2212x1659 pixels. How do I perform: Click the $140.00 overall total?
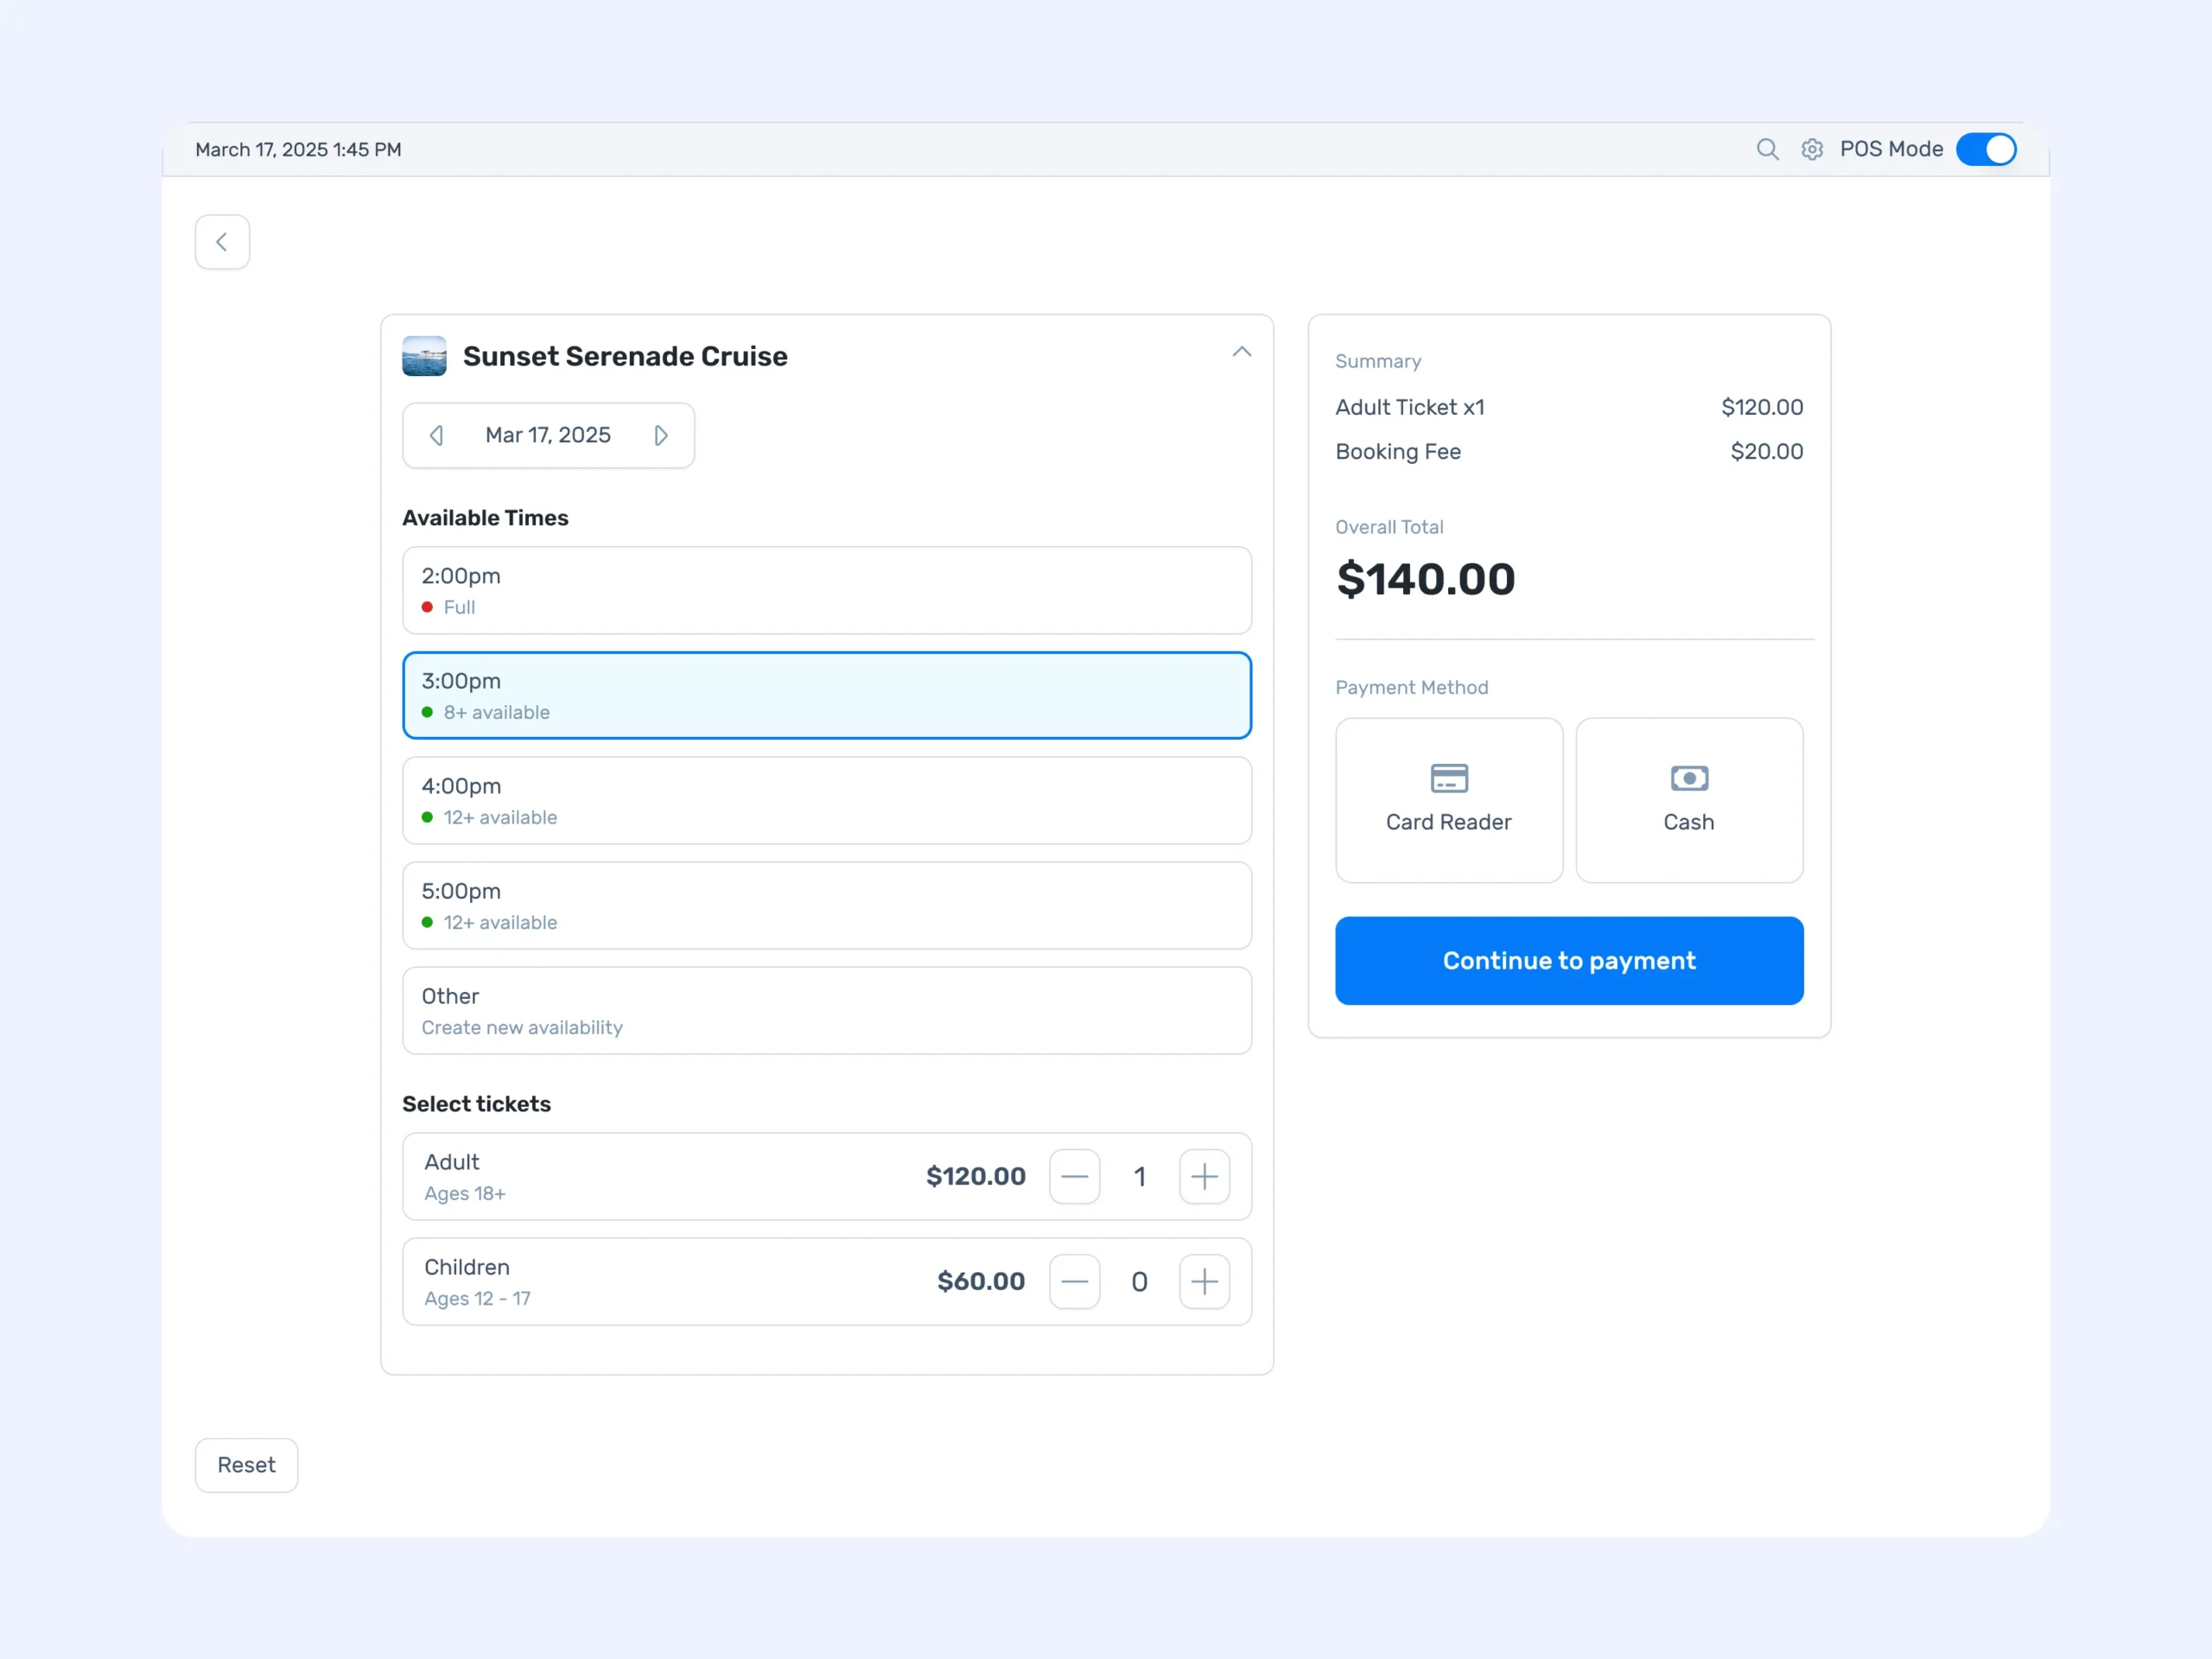(1425, 579)
